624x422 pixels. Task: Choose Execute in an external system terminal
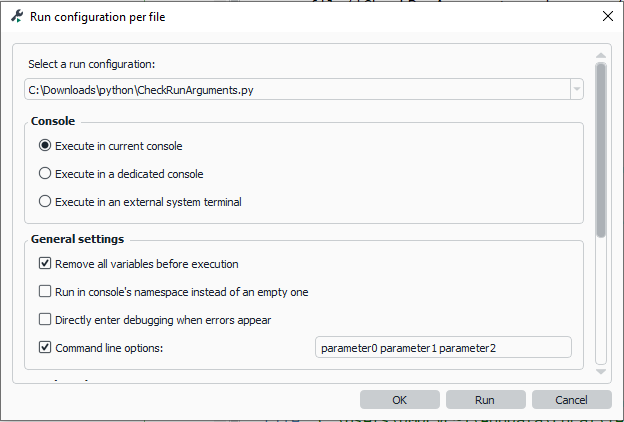45,202
